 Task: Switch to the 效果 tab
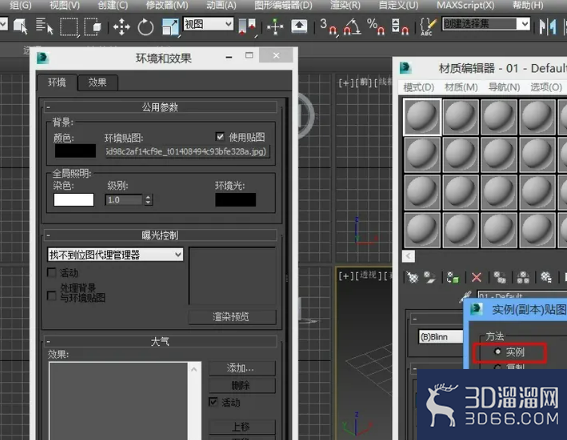[x=98, y=82]
